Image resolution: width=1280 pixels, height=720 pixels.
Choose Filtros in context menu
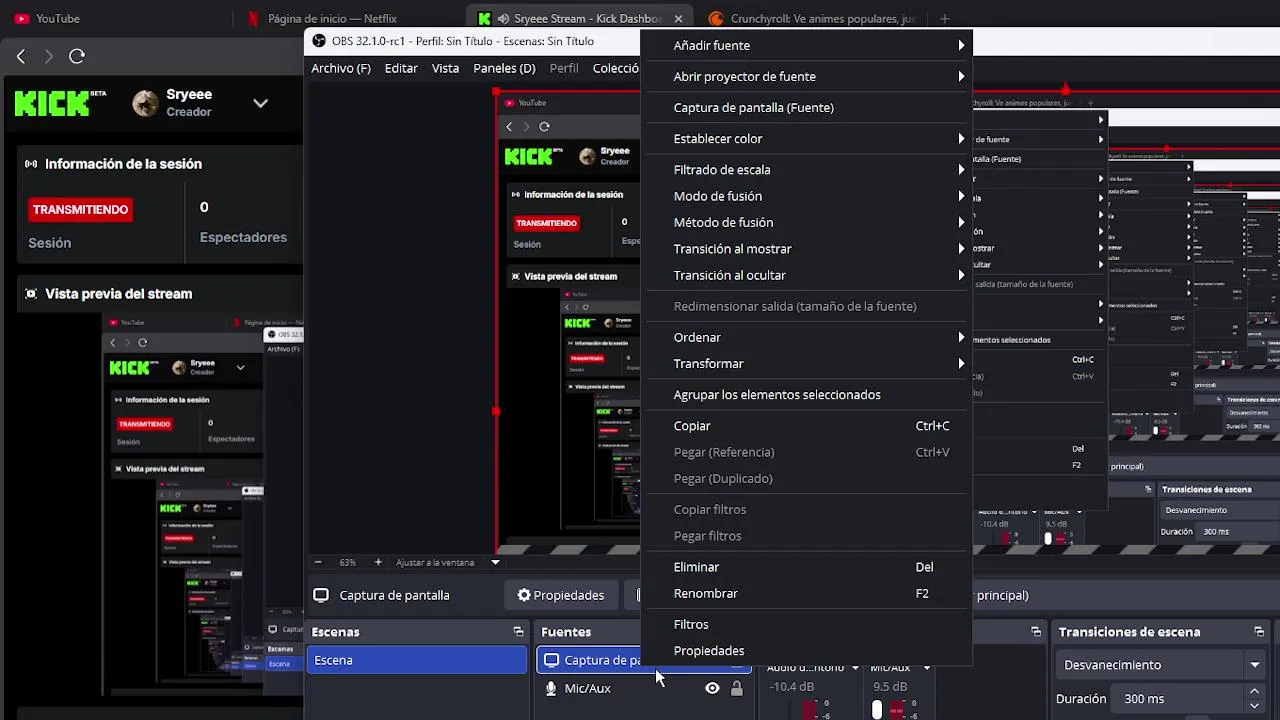click(806, 624)
